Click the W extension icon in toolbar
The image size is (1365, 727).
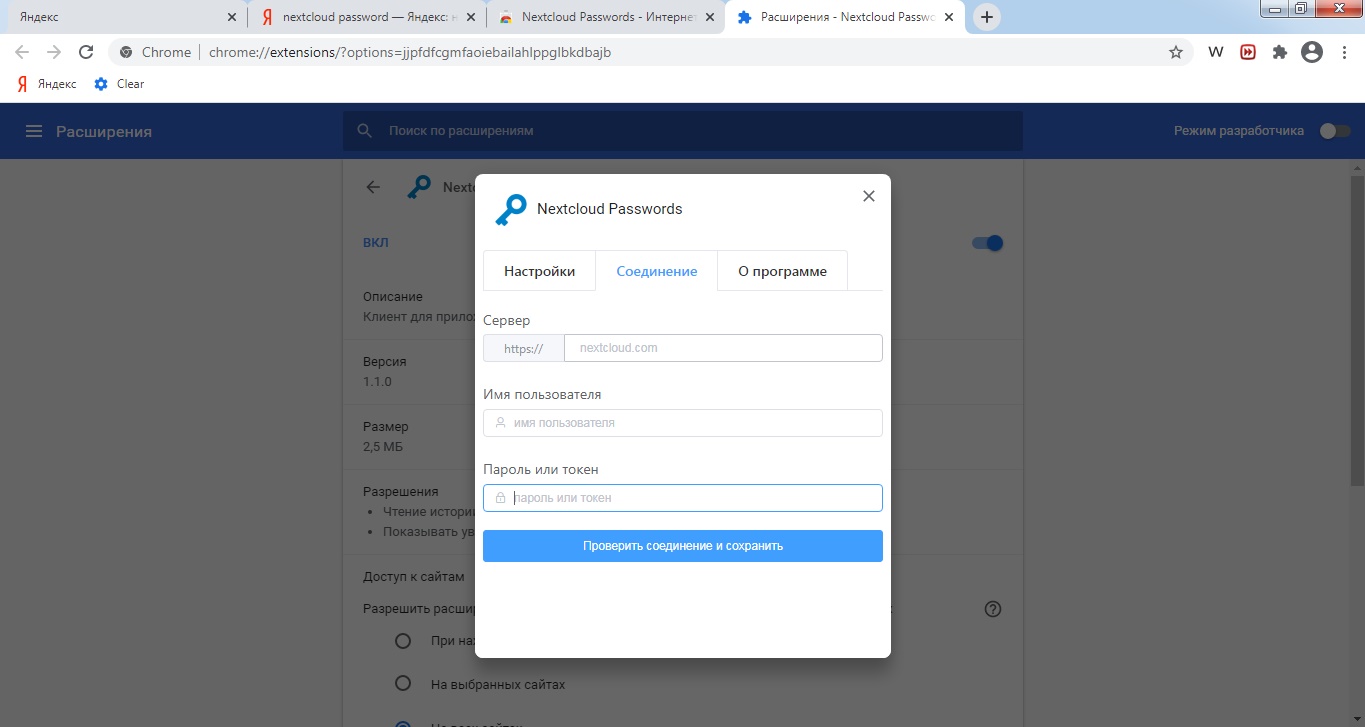(1215, 51)
